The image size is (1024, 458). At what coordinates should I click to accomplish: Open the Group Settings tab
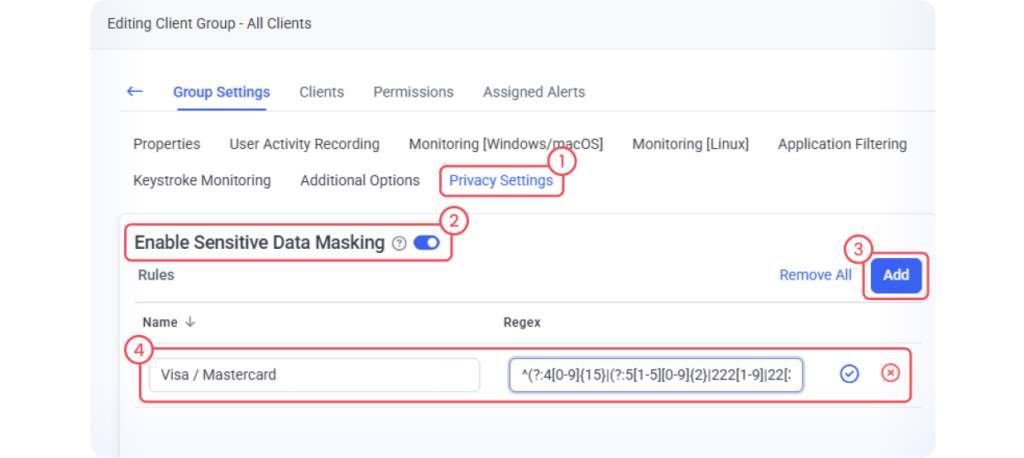(x=221, y=92)
